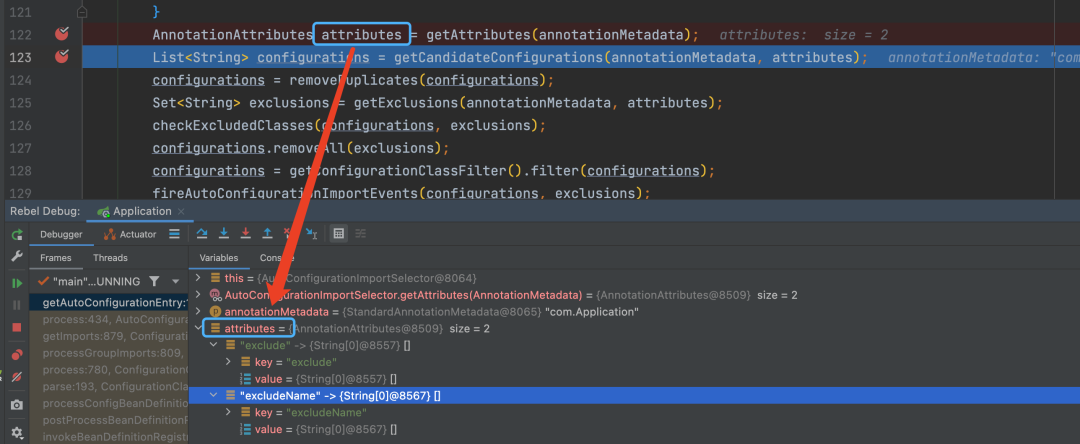
Task: Open the gear settings icon in debug sidebar
Action: [17, 432]
